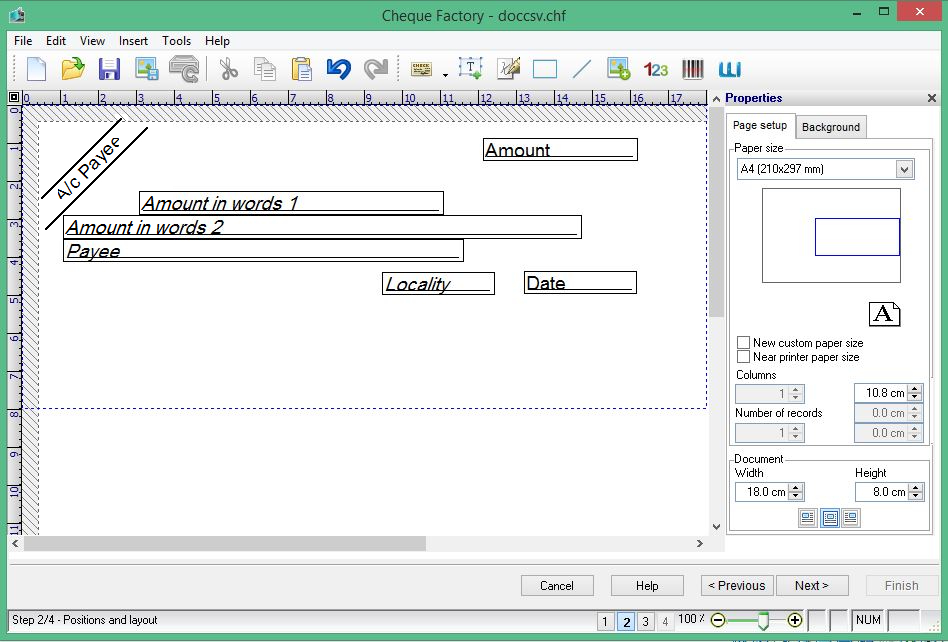
Task: Decrease document Width with down arrow
Action: 796,496
